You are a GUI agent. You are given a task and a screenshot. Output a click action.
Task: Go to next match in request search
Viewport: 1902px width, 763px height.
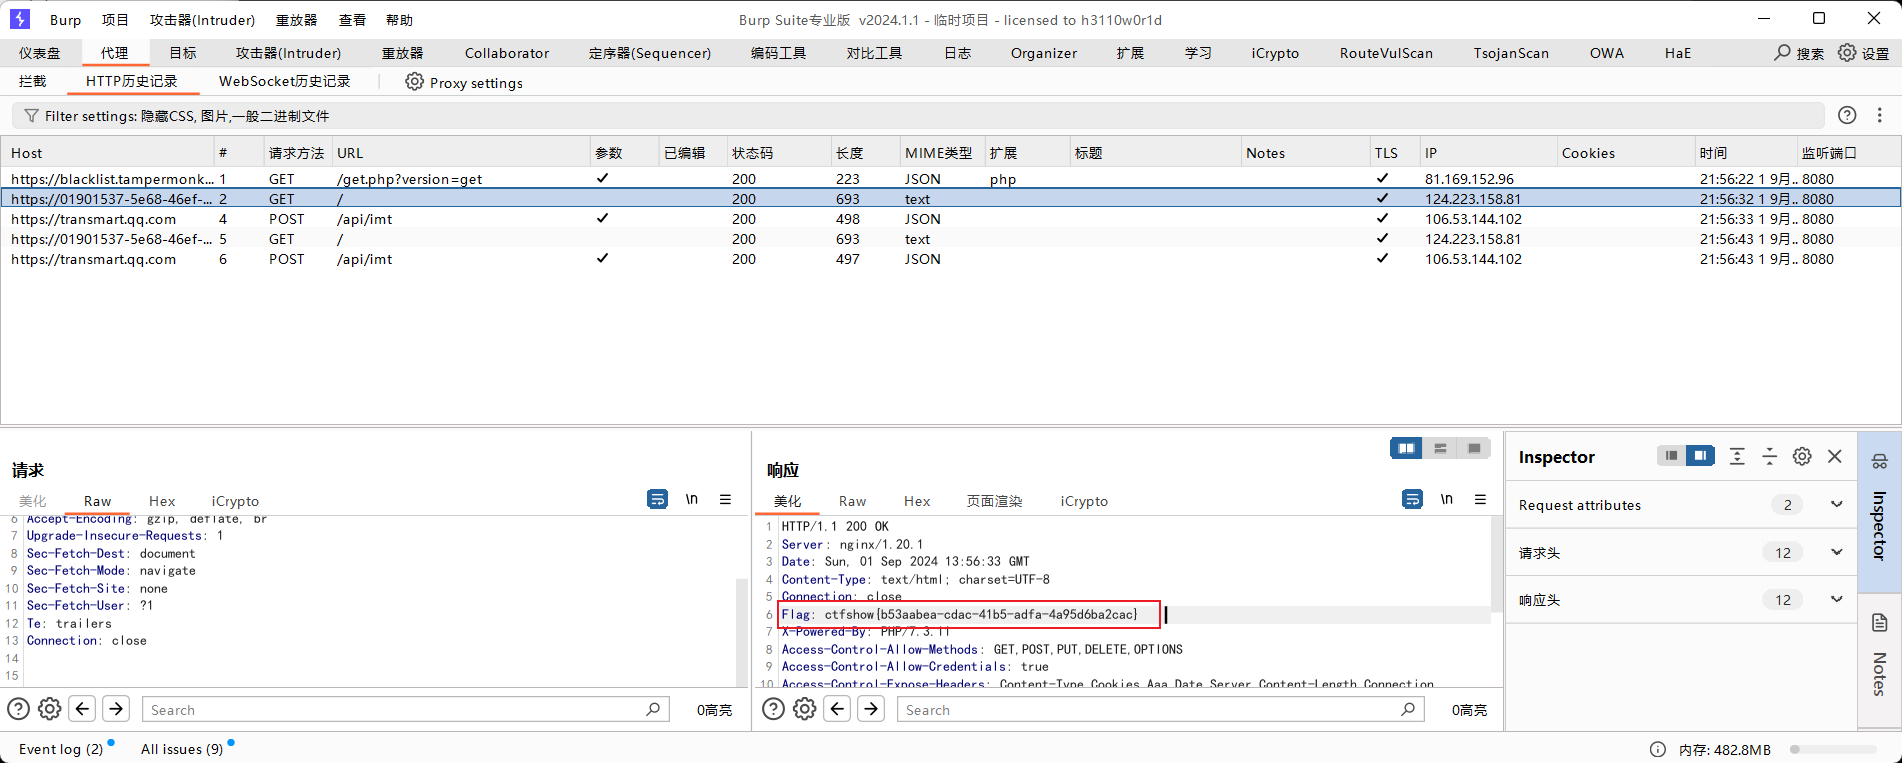pyautogui.click(x=116, y=709)
